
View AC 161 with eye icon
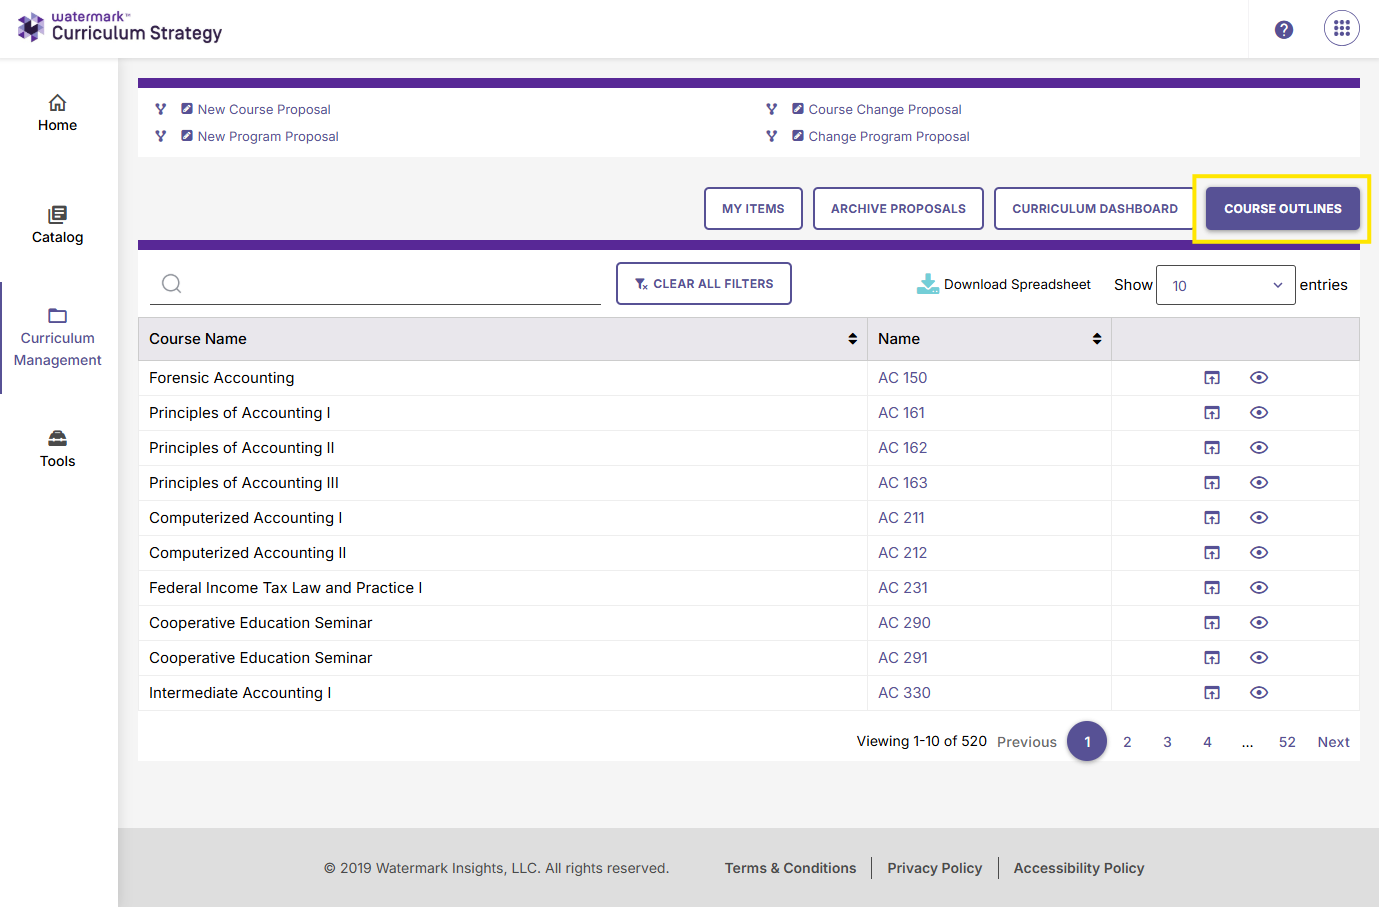pyautogui.click(x=1259, y=413)
